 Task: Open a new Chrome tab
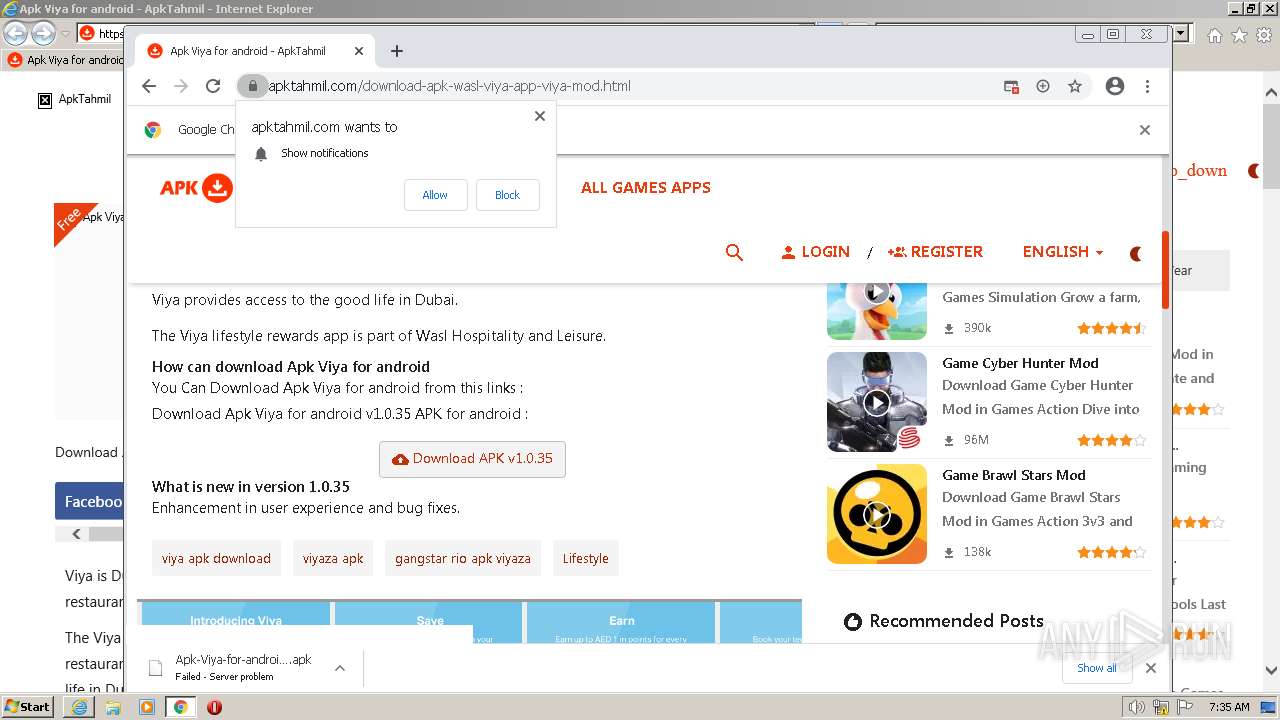click(397, 51)
